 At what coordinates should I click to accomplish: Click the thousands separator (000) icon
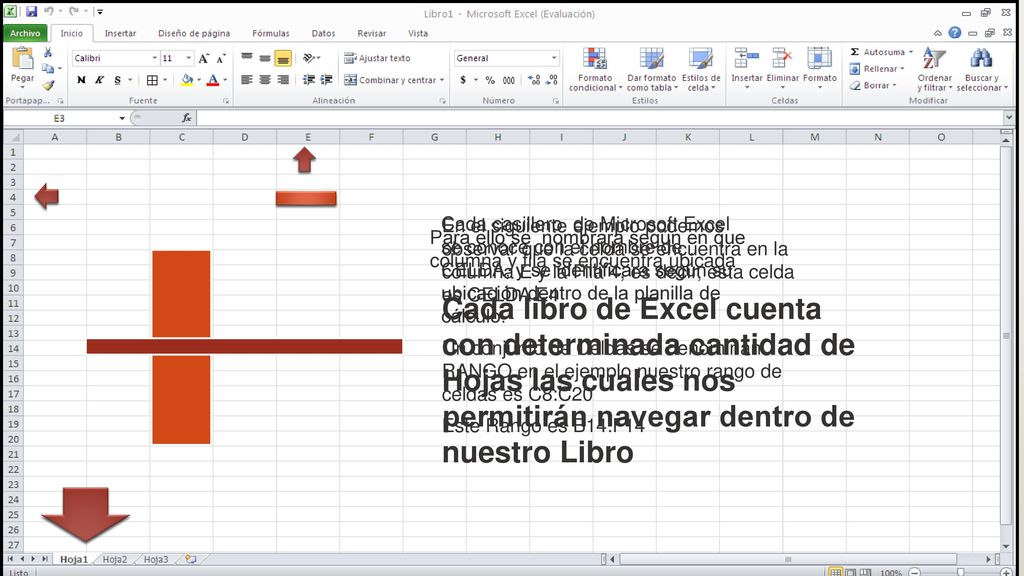(x=509, y=80)
